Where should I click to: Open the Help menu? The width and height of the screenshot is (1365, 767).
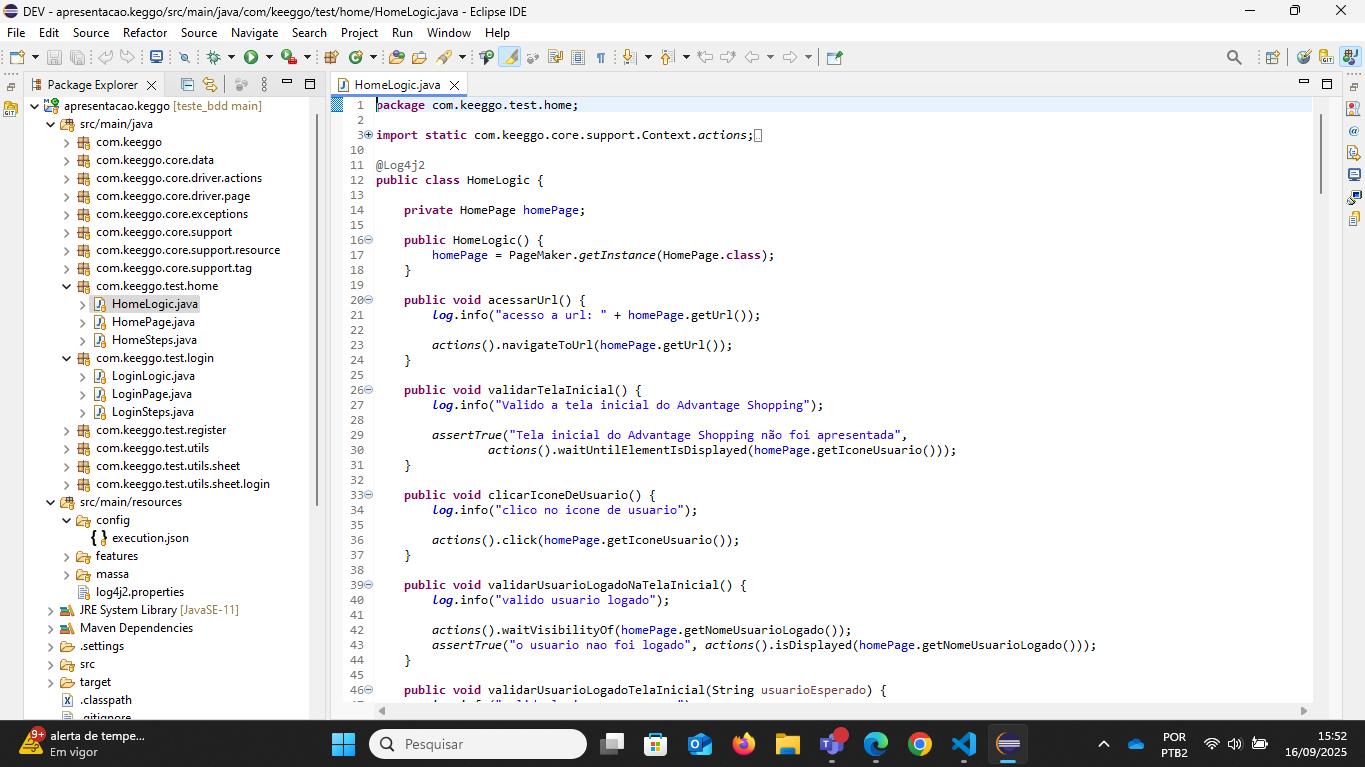[x=497, y=33]
